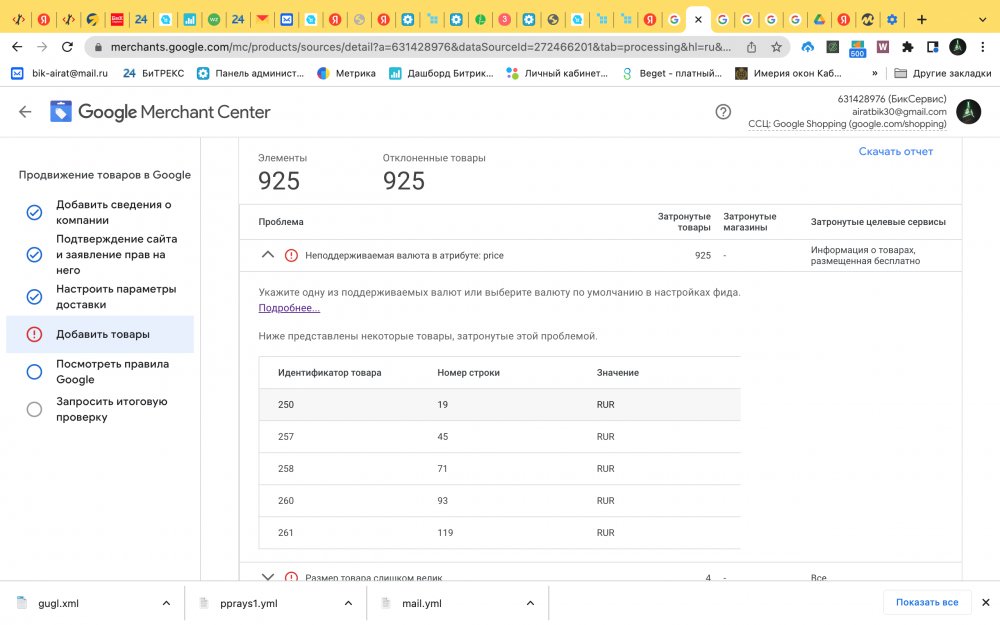The width and height of the screenshot is (1000, 625).
Task: Open download options for gugl.xml file
Action: (x=166, y=603)
